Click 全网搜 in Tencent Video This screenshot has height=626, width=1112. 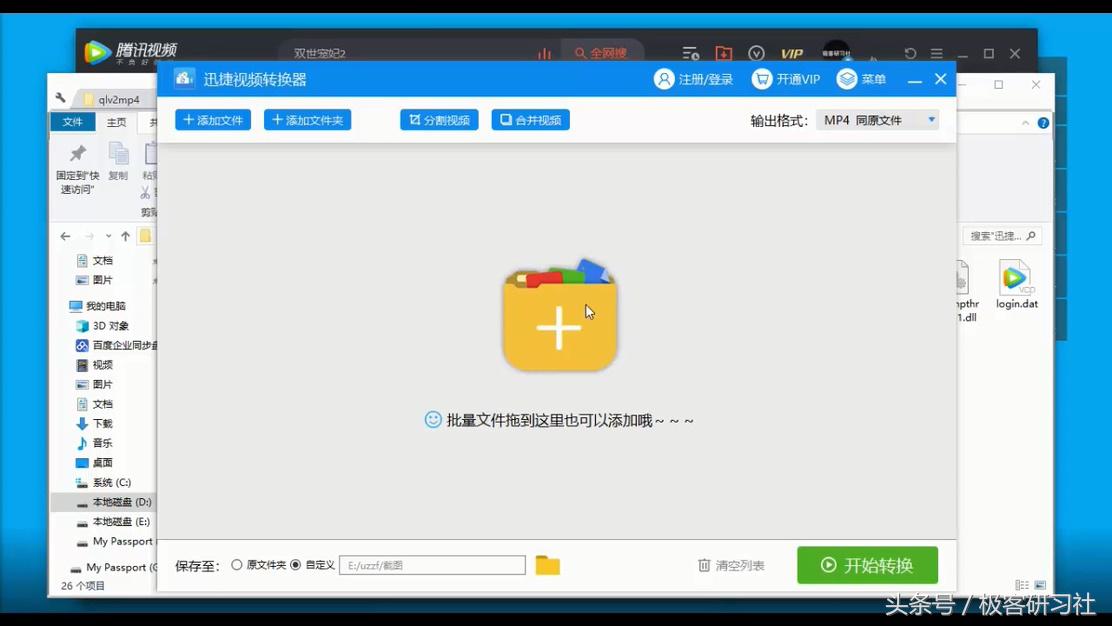601,53
